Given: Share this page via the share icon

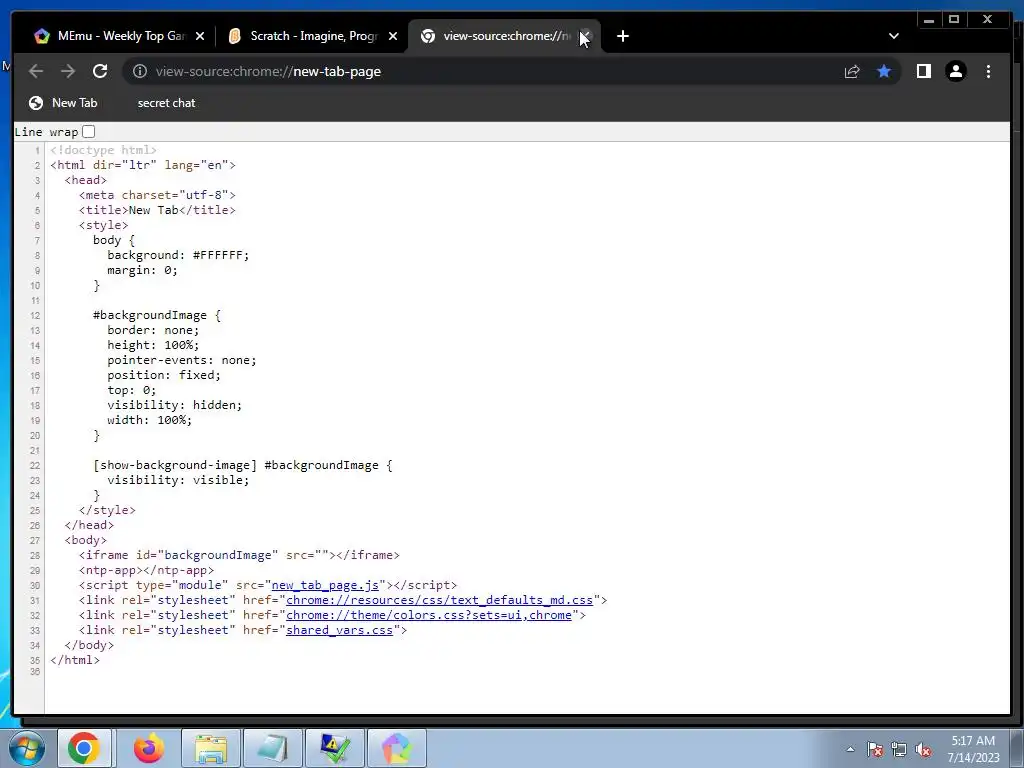Looking at the screenshot, I should [852, 71].
